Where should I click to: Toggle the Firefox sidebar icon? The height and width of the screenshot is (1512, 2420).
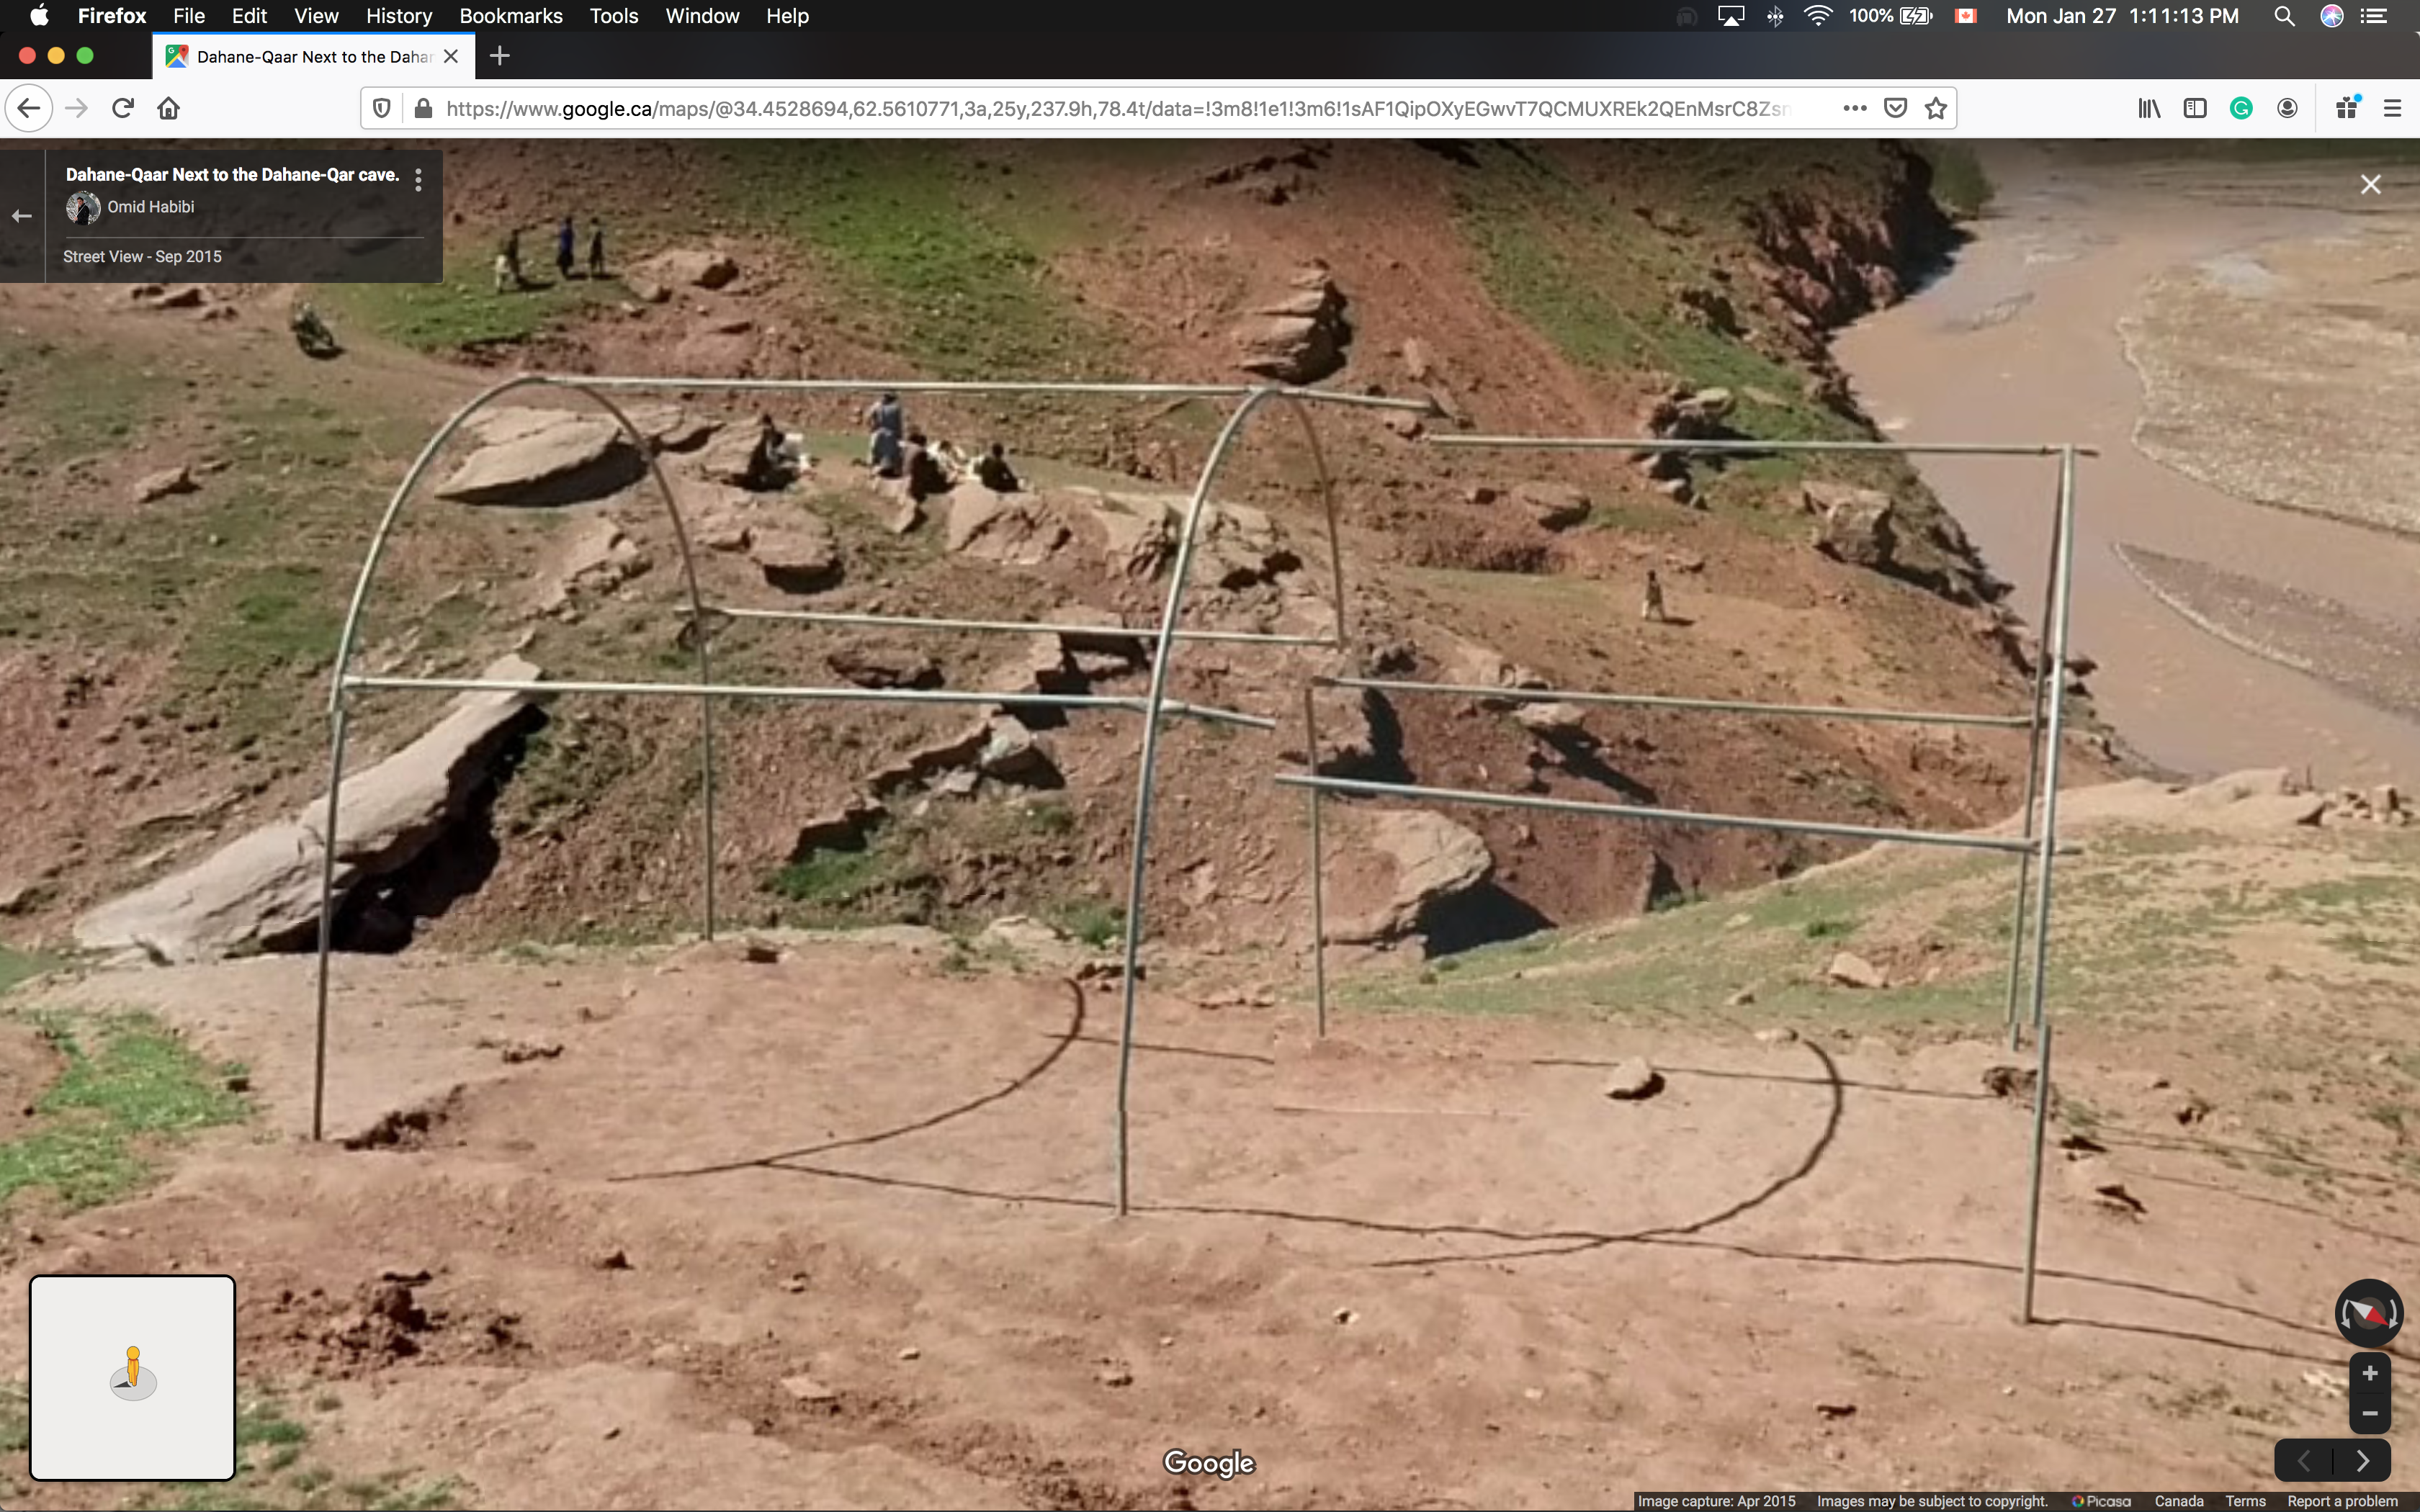(x=2195, y=108)
